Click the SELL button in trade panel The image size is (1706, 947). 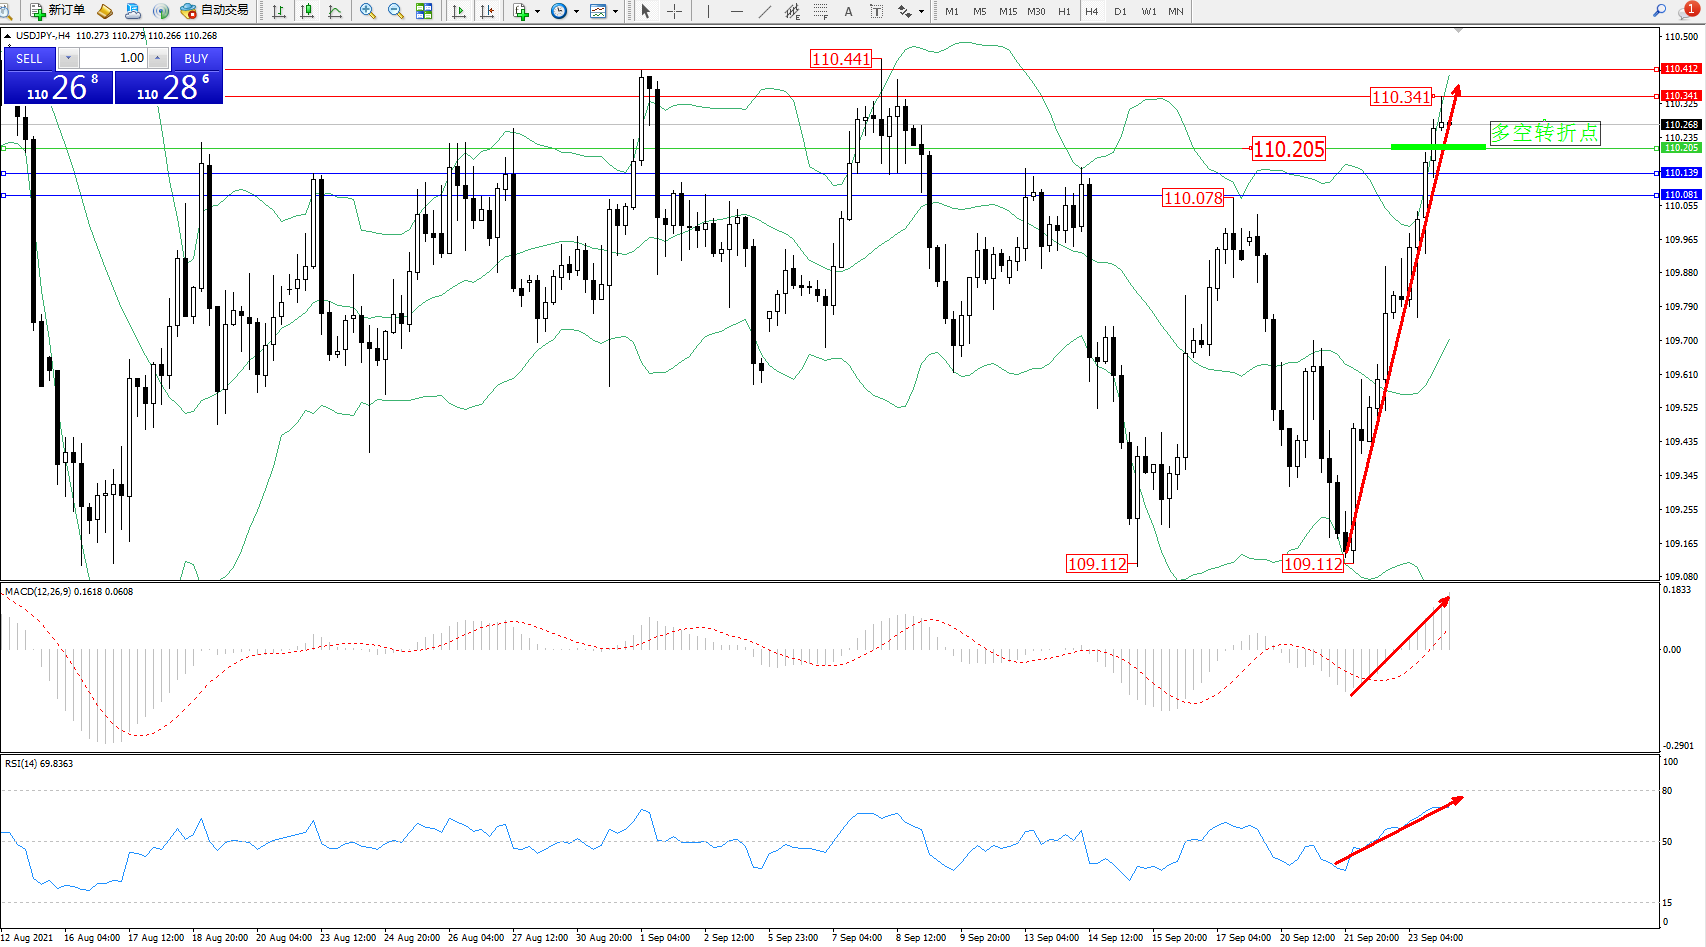(29, 58)
